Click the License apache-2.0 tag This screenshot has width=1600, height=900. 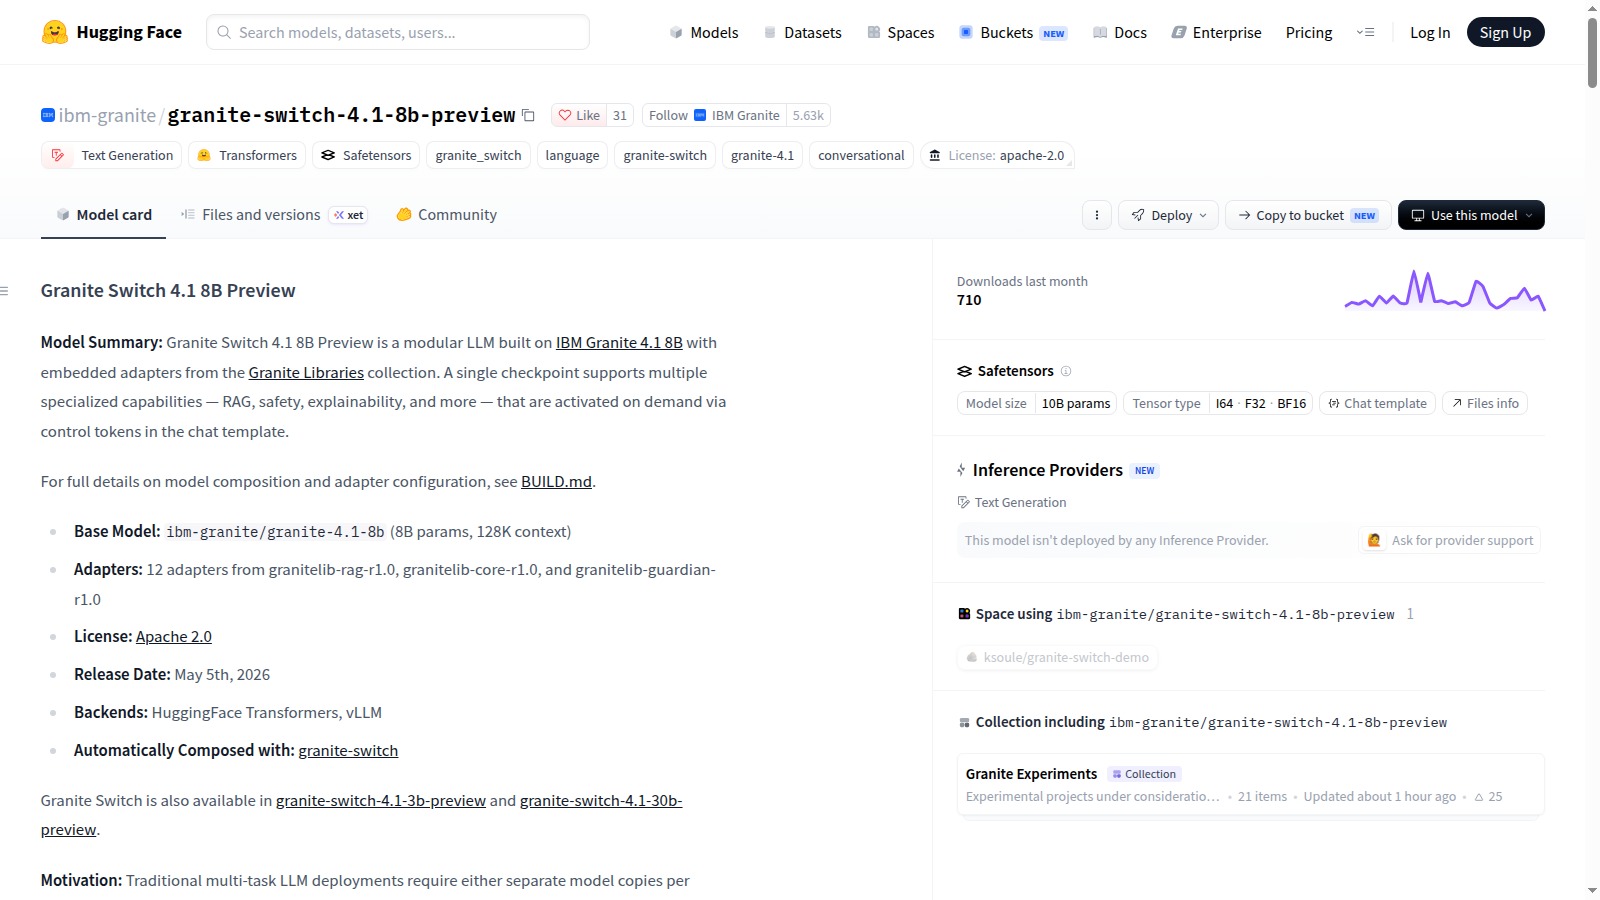(997, 156)
